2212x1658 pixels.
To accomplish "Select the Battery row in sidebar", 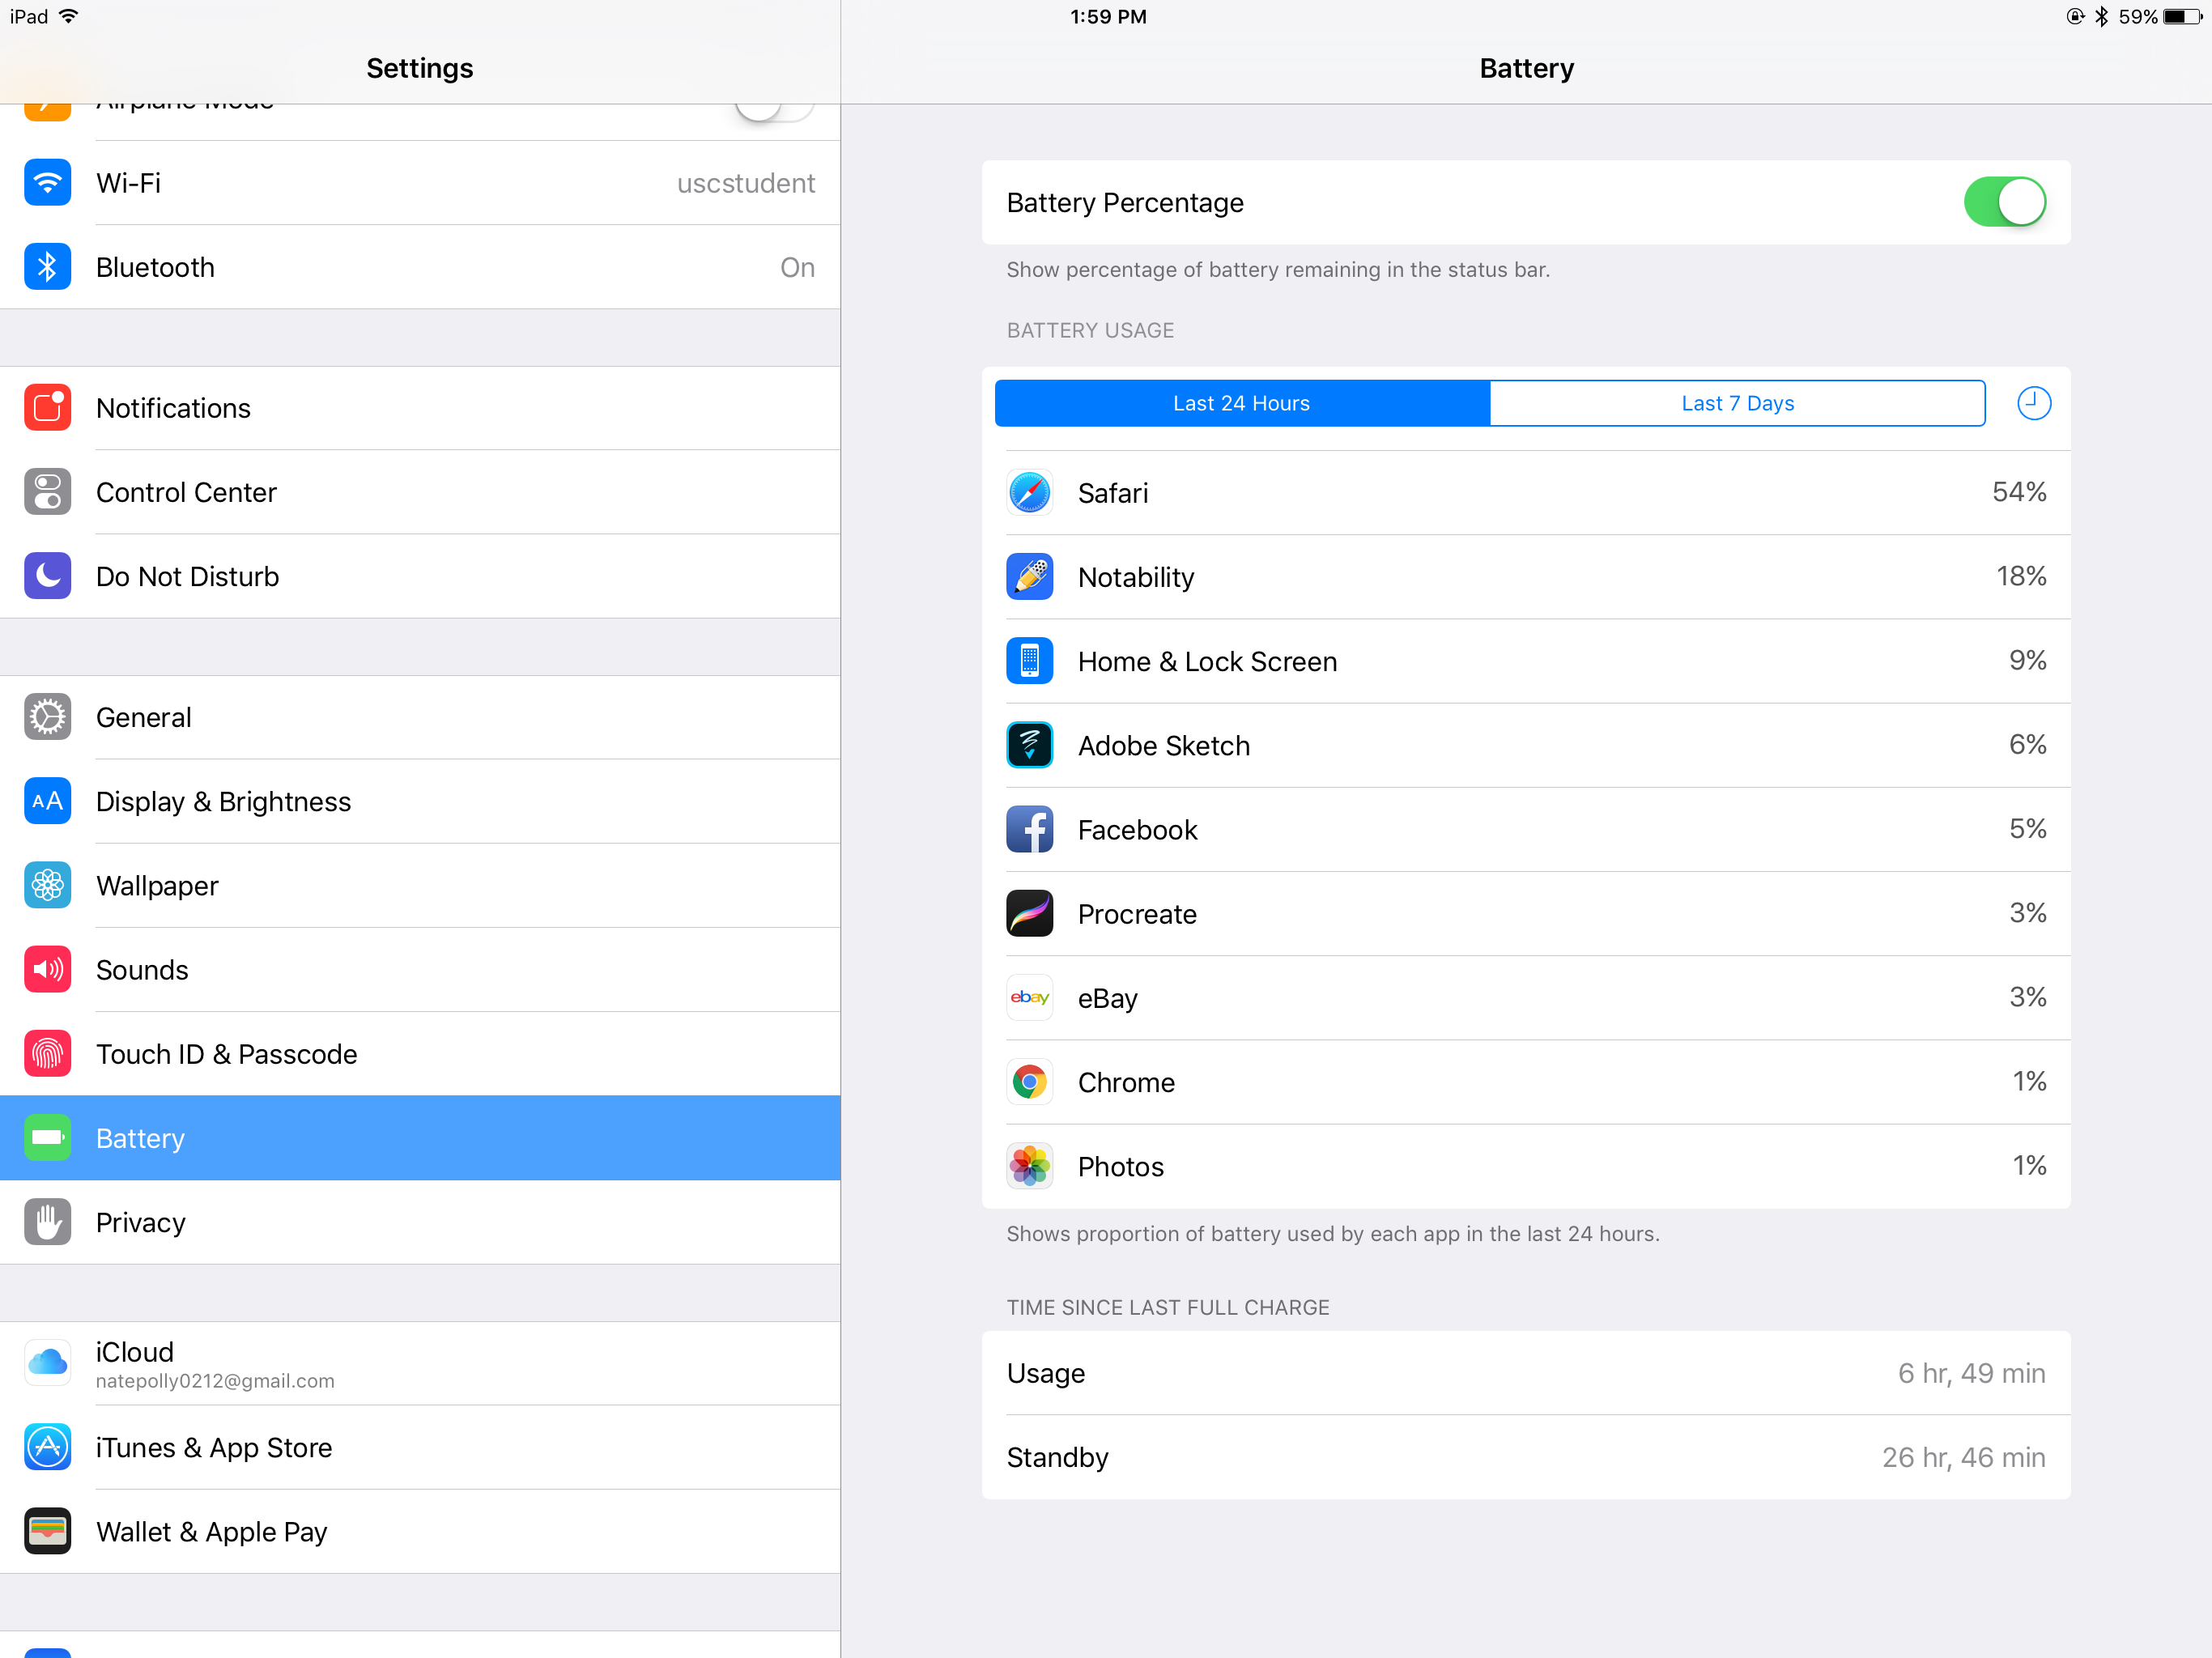I will click(420, 1138).
